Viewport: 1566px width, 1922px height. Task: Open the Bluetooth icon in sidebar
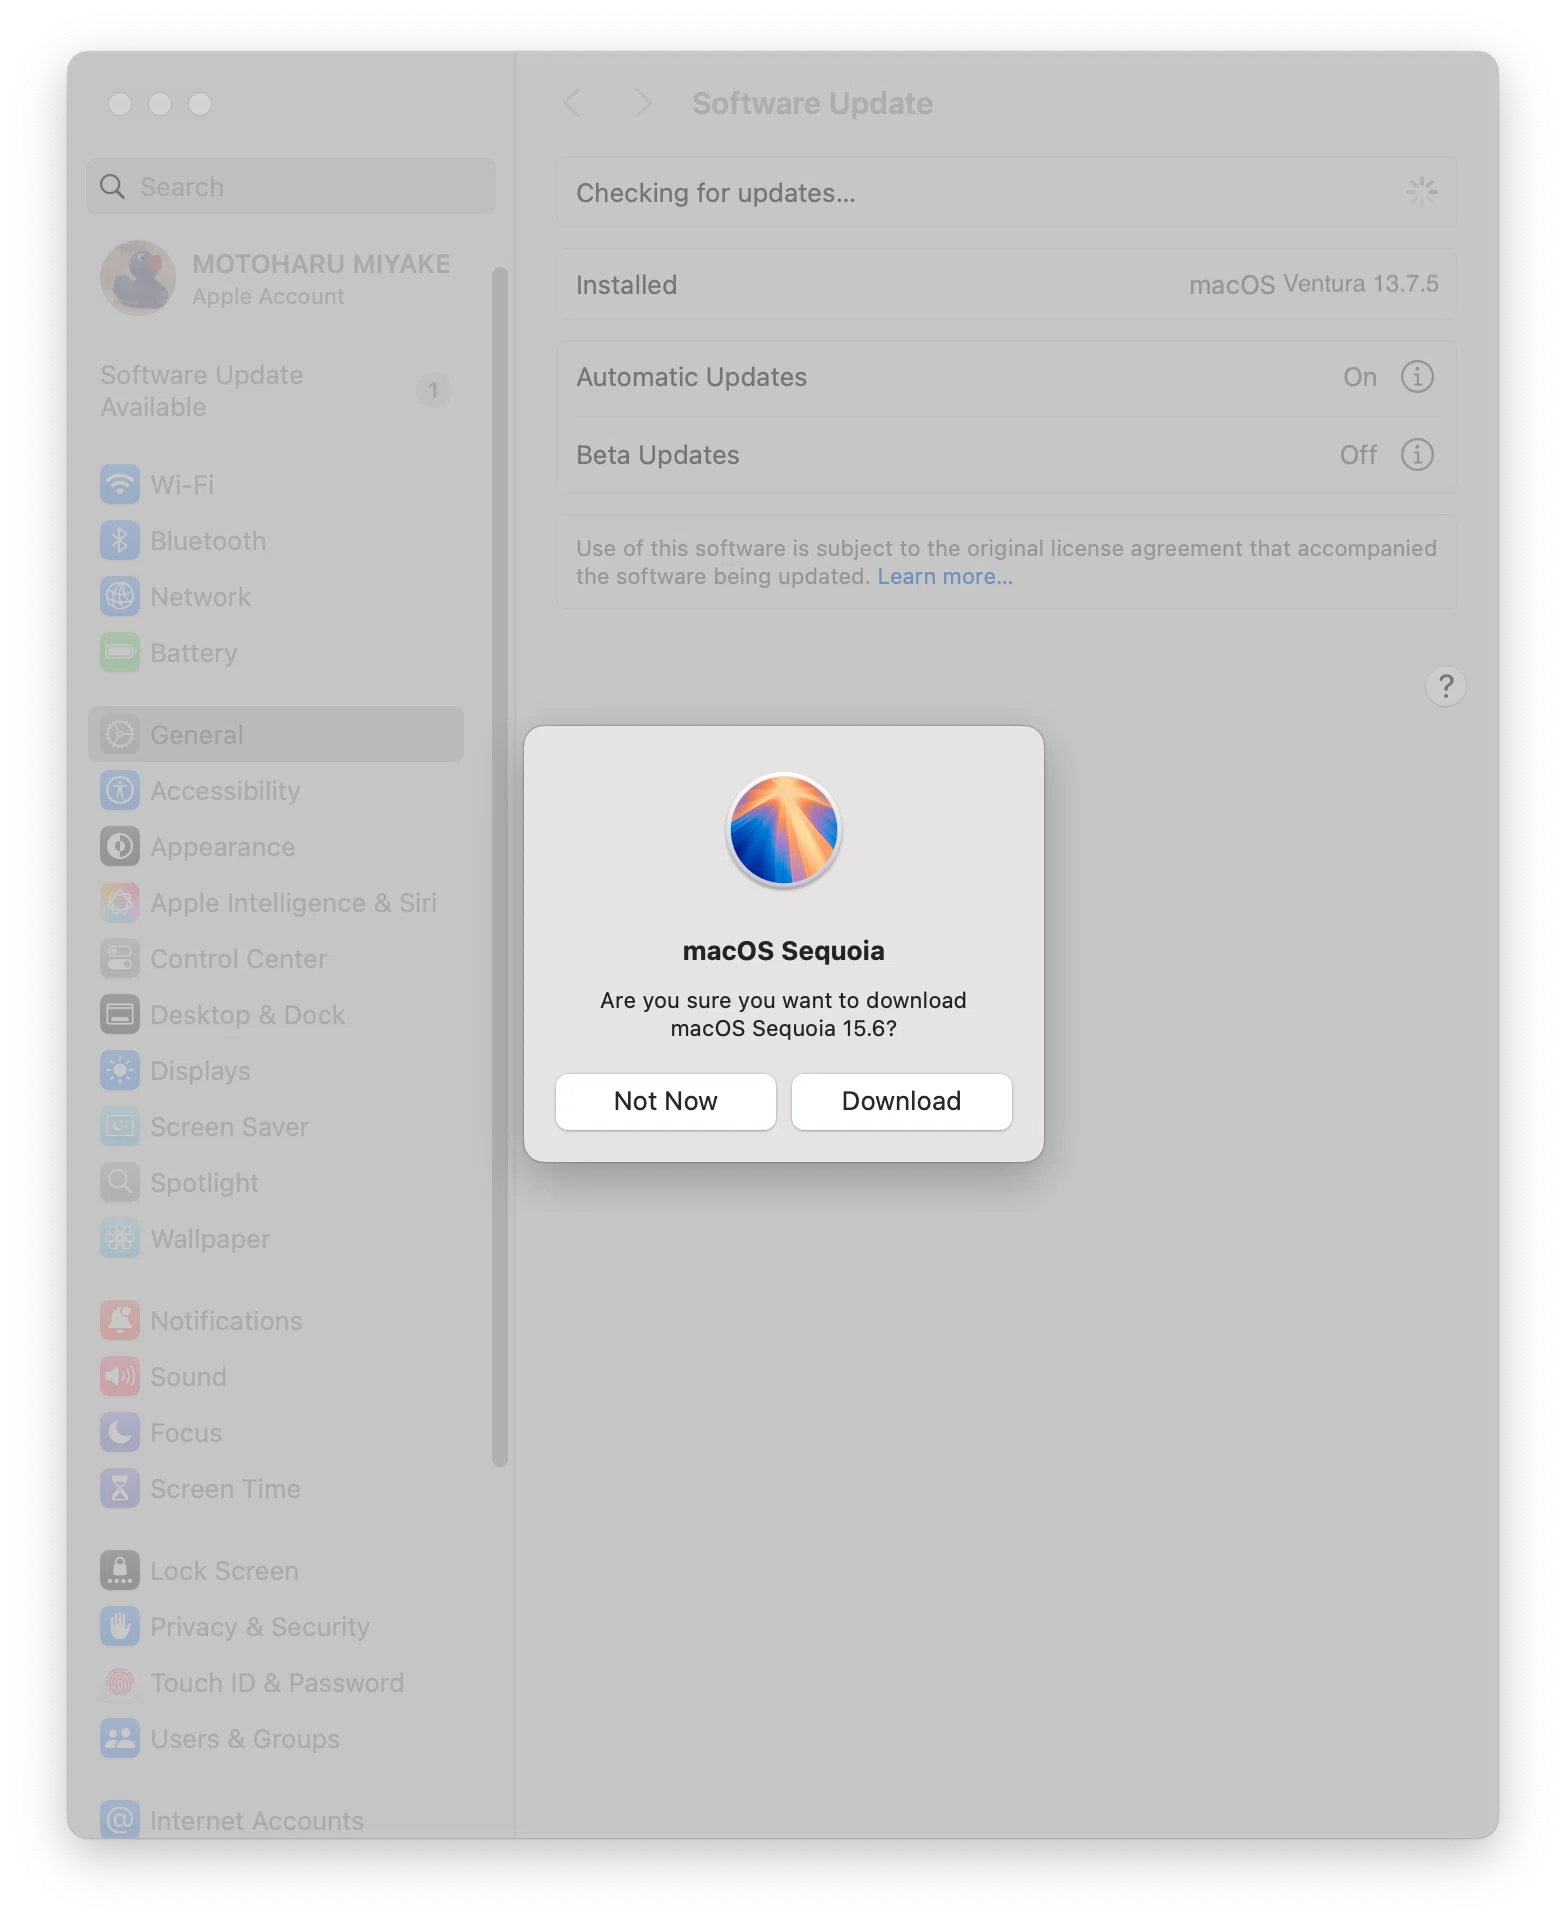120,541
